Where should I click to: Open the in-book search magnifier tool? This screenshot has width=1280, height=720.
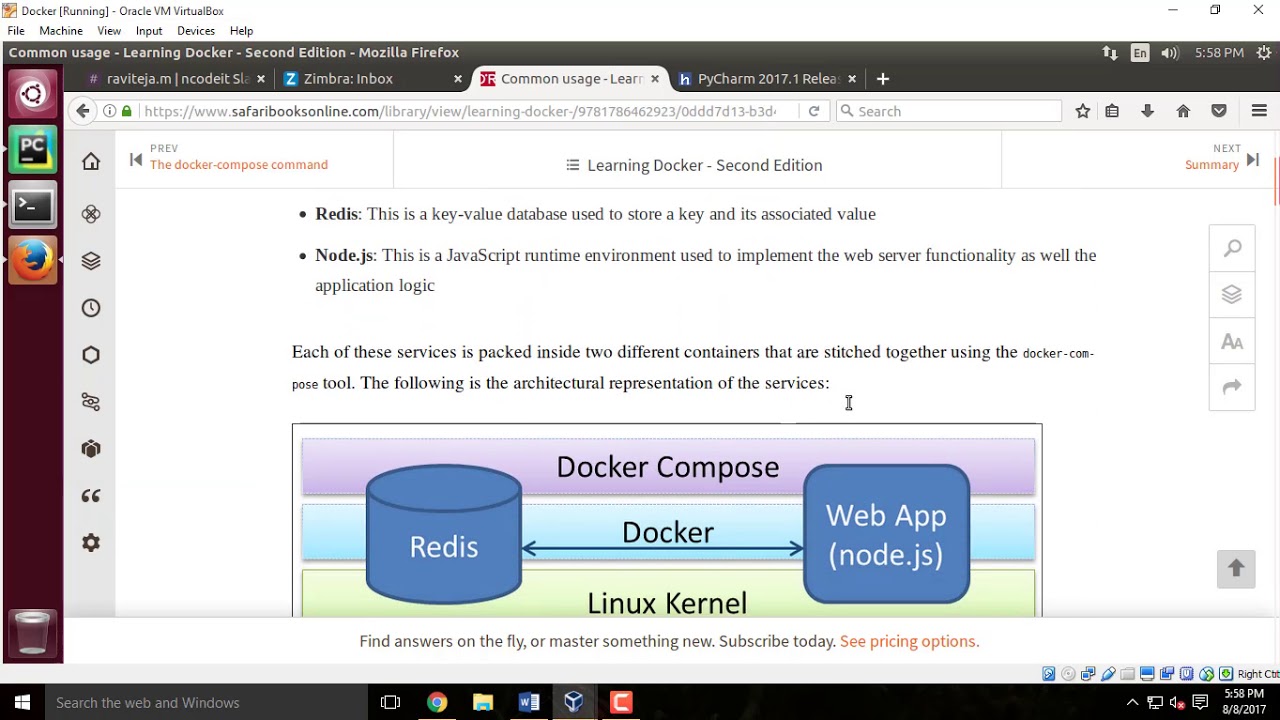[1232, 249]
